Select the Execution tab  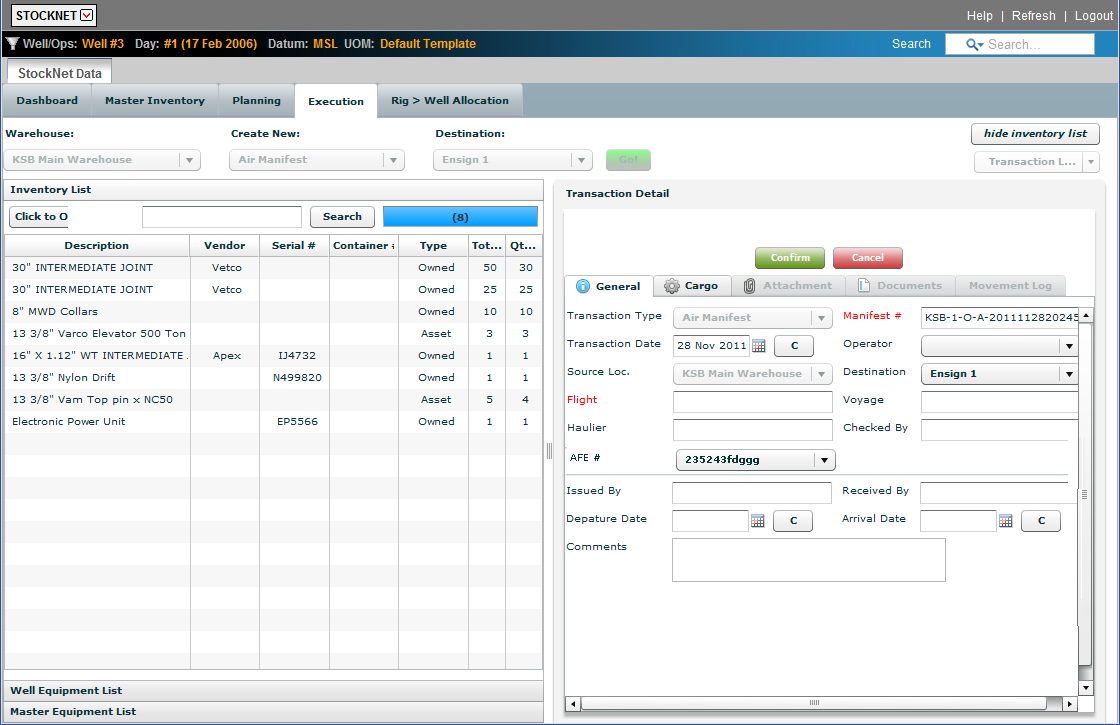pyautogui.click(x=336, y=101)
